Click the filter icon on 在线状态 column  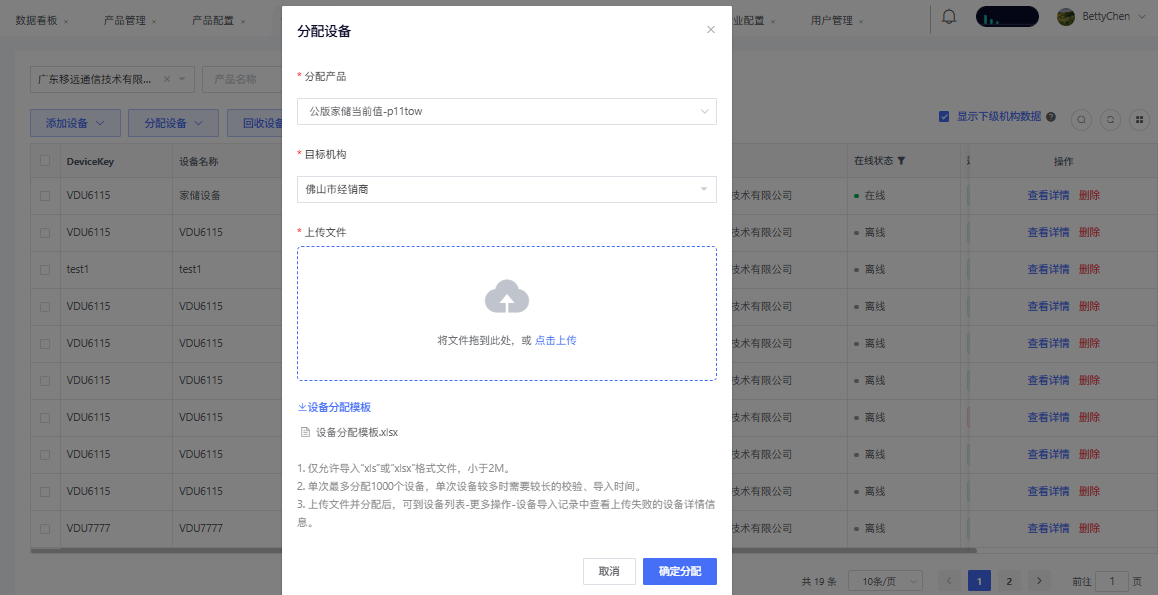click(901, 161)
